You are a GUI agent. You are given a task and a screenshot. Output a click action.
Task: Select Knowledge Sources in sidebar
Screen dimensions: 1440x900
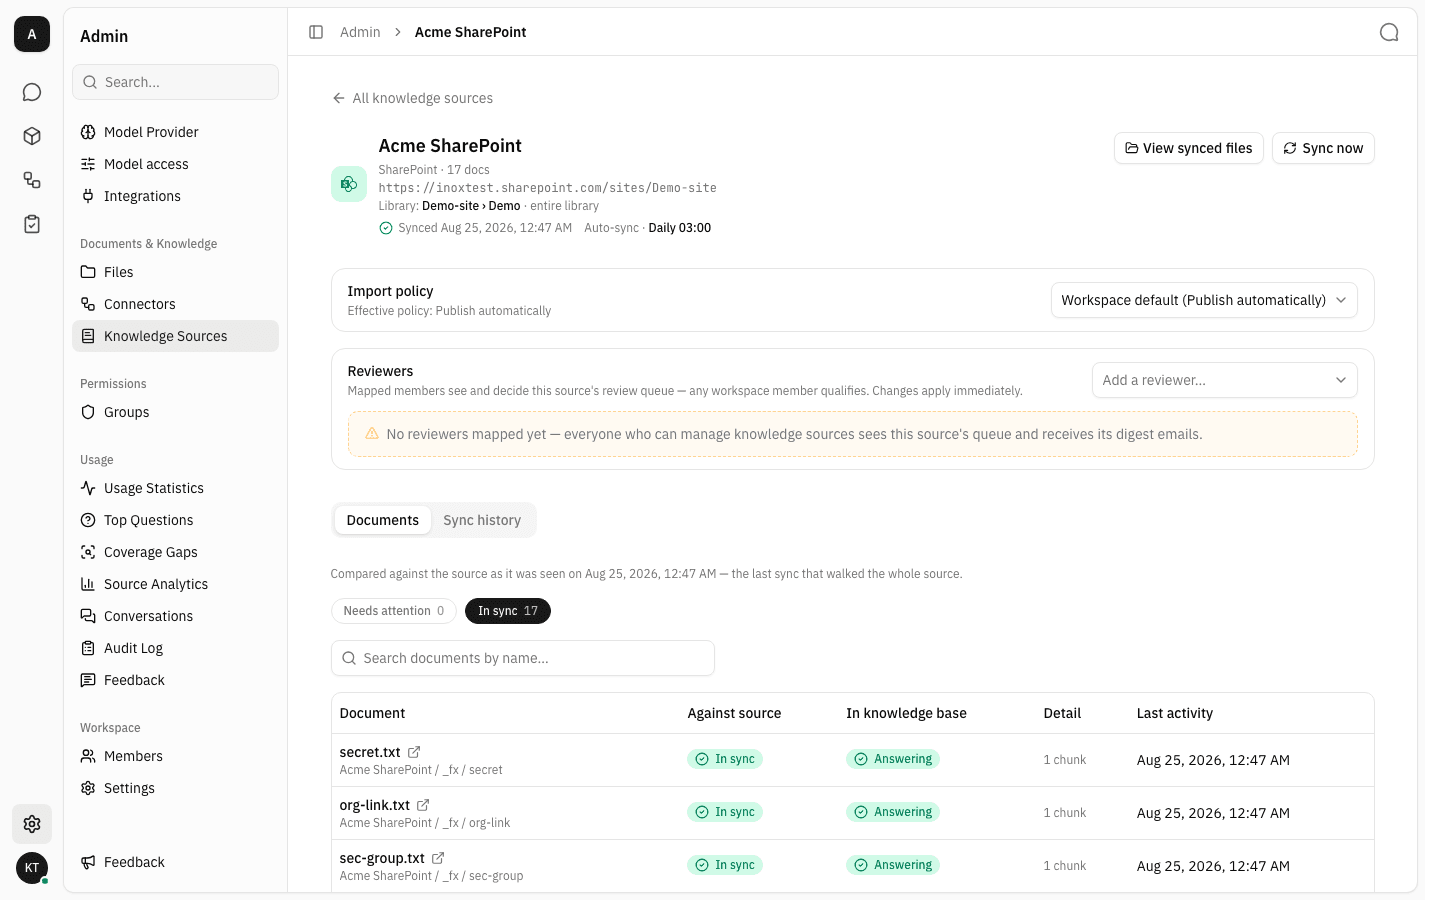coord(175,336)
